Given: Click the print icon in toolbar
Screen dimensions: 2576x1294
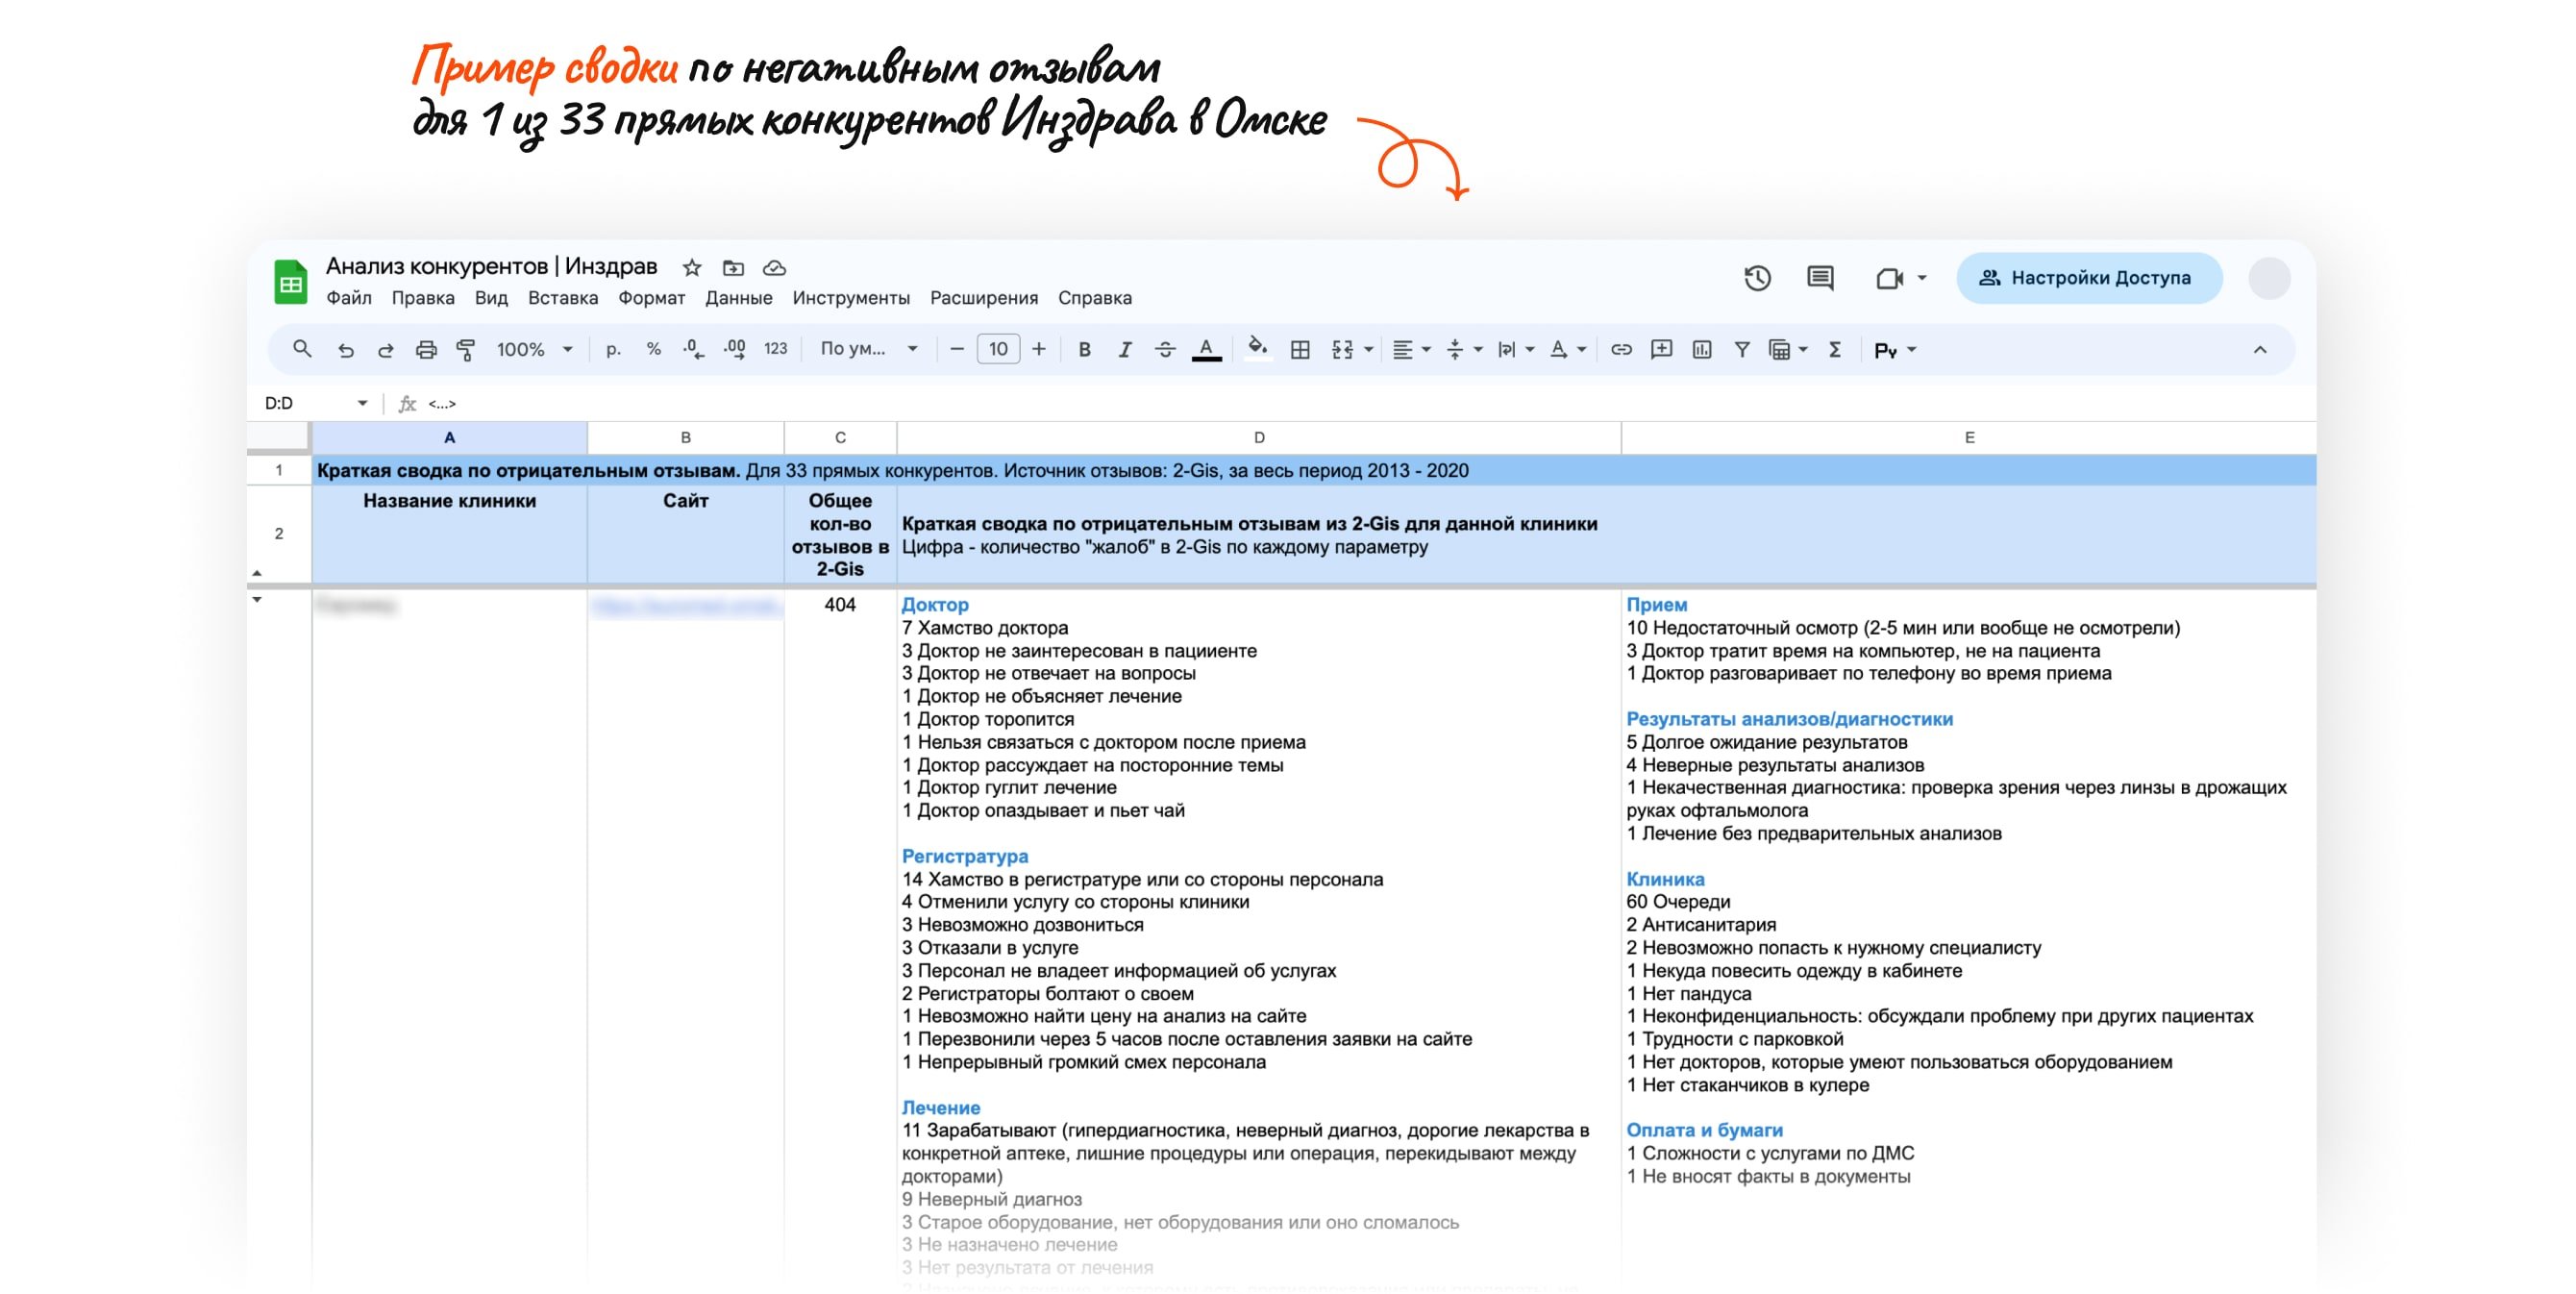Looking at the screenshot, I should click(x=426, y=349).
